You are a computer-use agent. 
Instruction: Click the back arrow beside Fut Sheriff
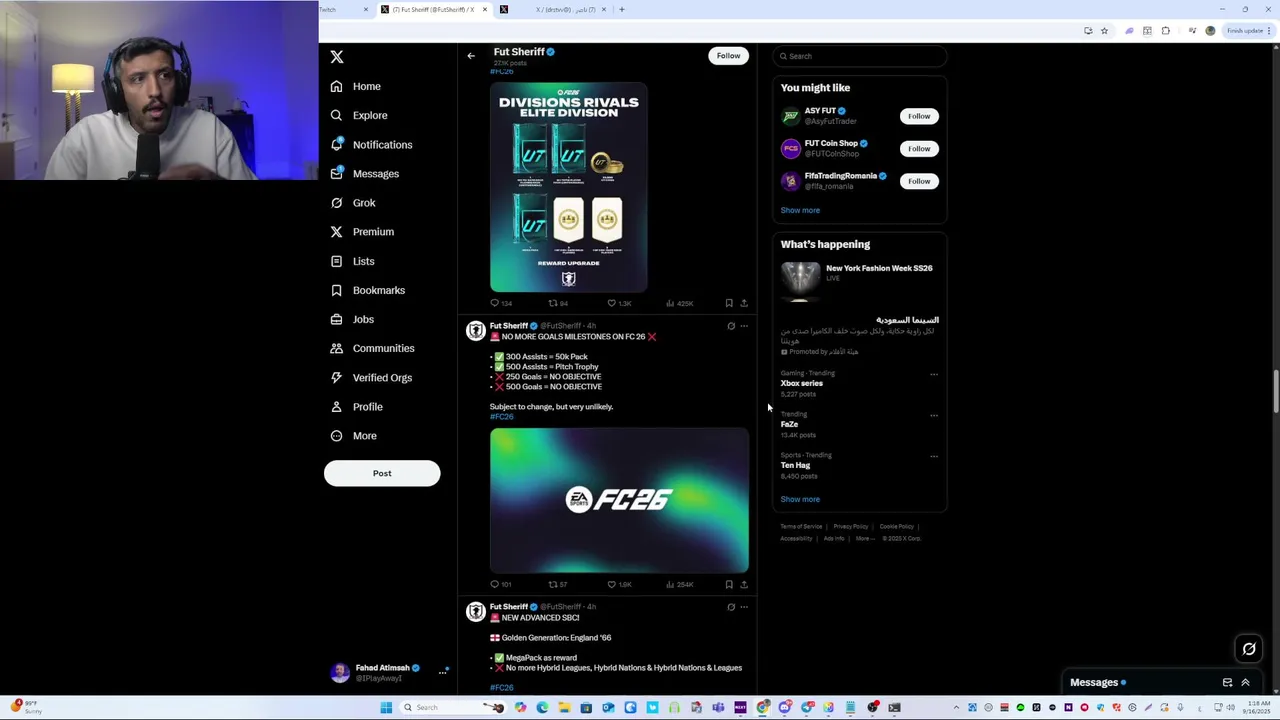click(471, 56)
